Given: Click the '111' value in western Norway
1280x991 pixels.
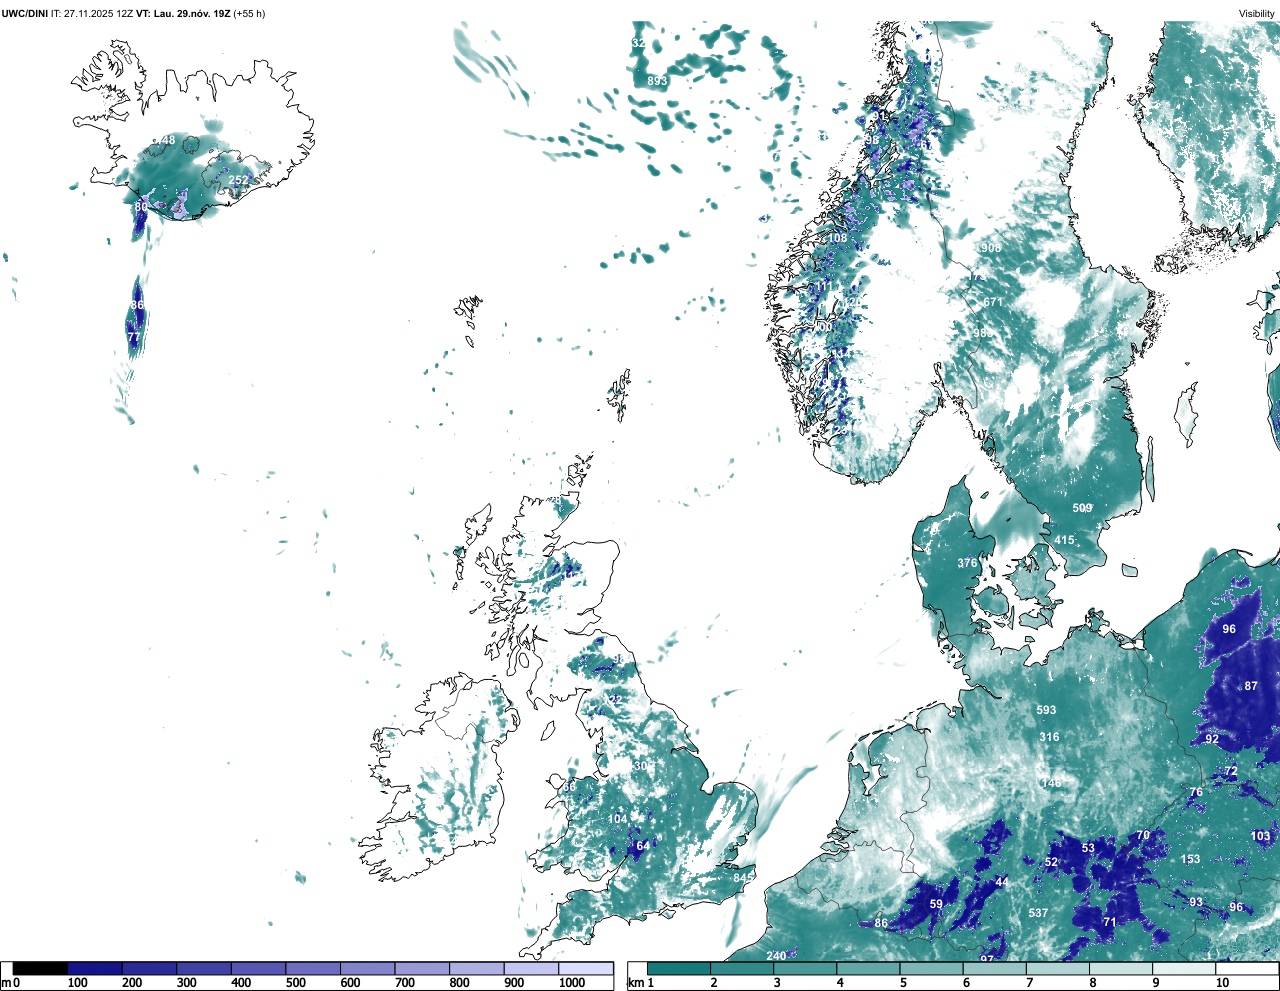Looking at the screenshot, I should tap(822, 286).
